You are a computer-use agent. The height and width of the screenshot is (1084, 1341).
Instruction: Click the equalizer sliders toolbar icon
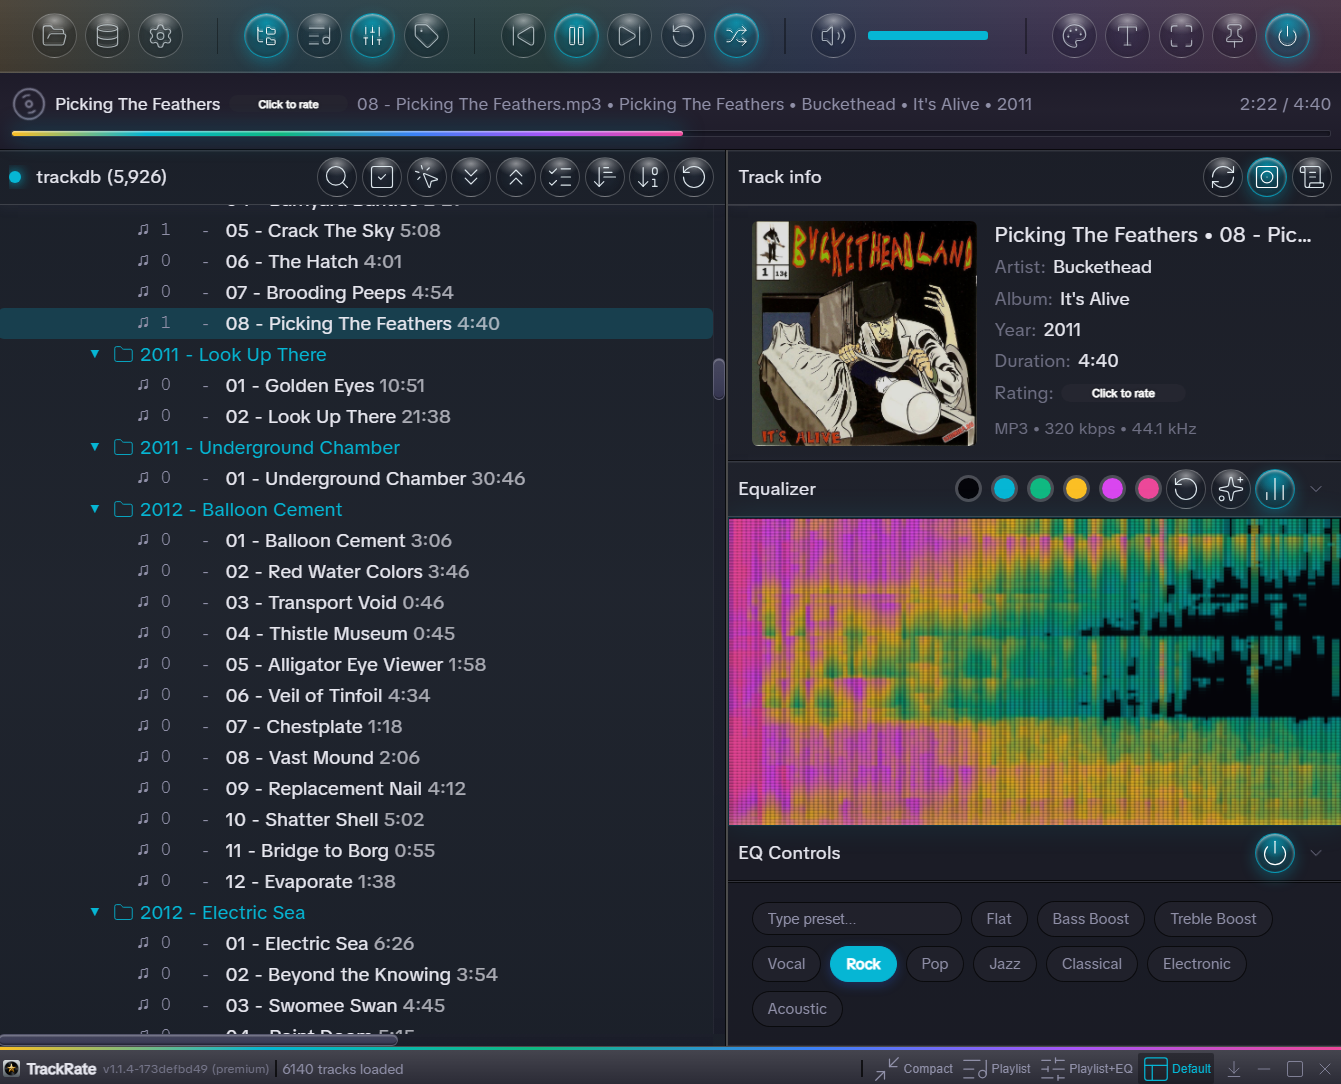click(372, 37)
